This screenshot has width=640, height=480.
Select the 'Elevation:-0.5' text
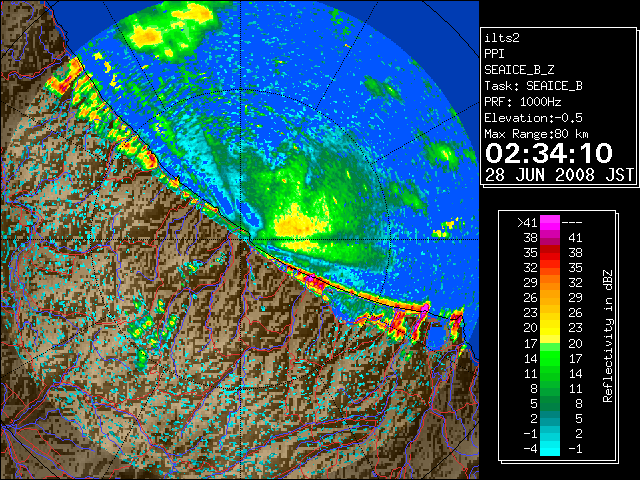click(x=533, y=118)
